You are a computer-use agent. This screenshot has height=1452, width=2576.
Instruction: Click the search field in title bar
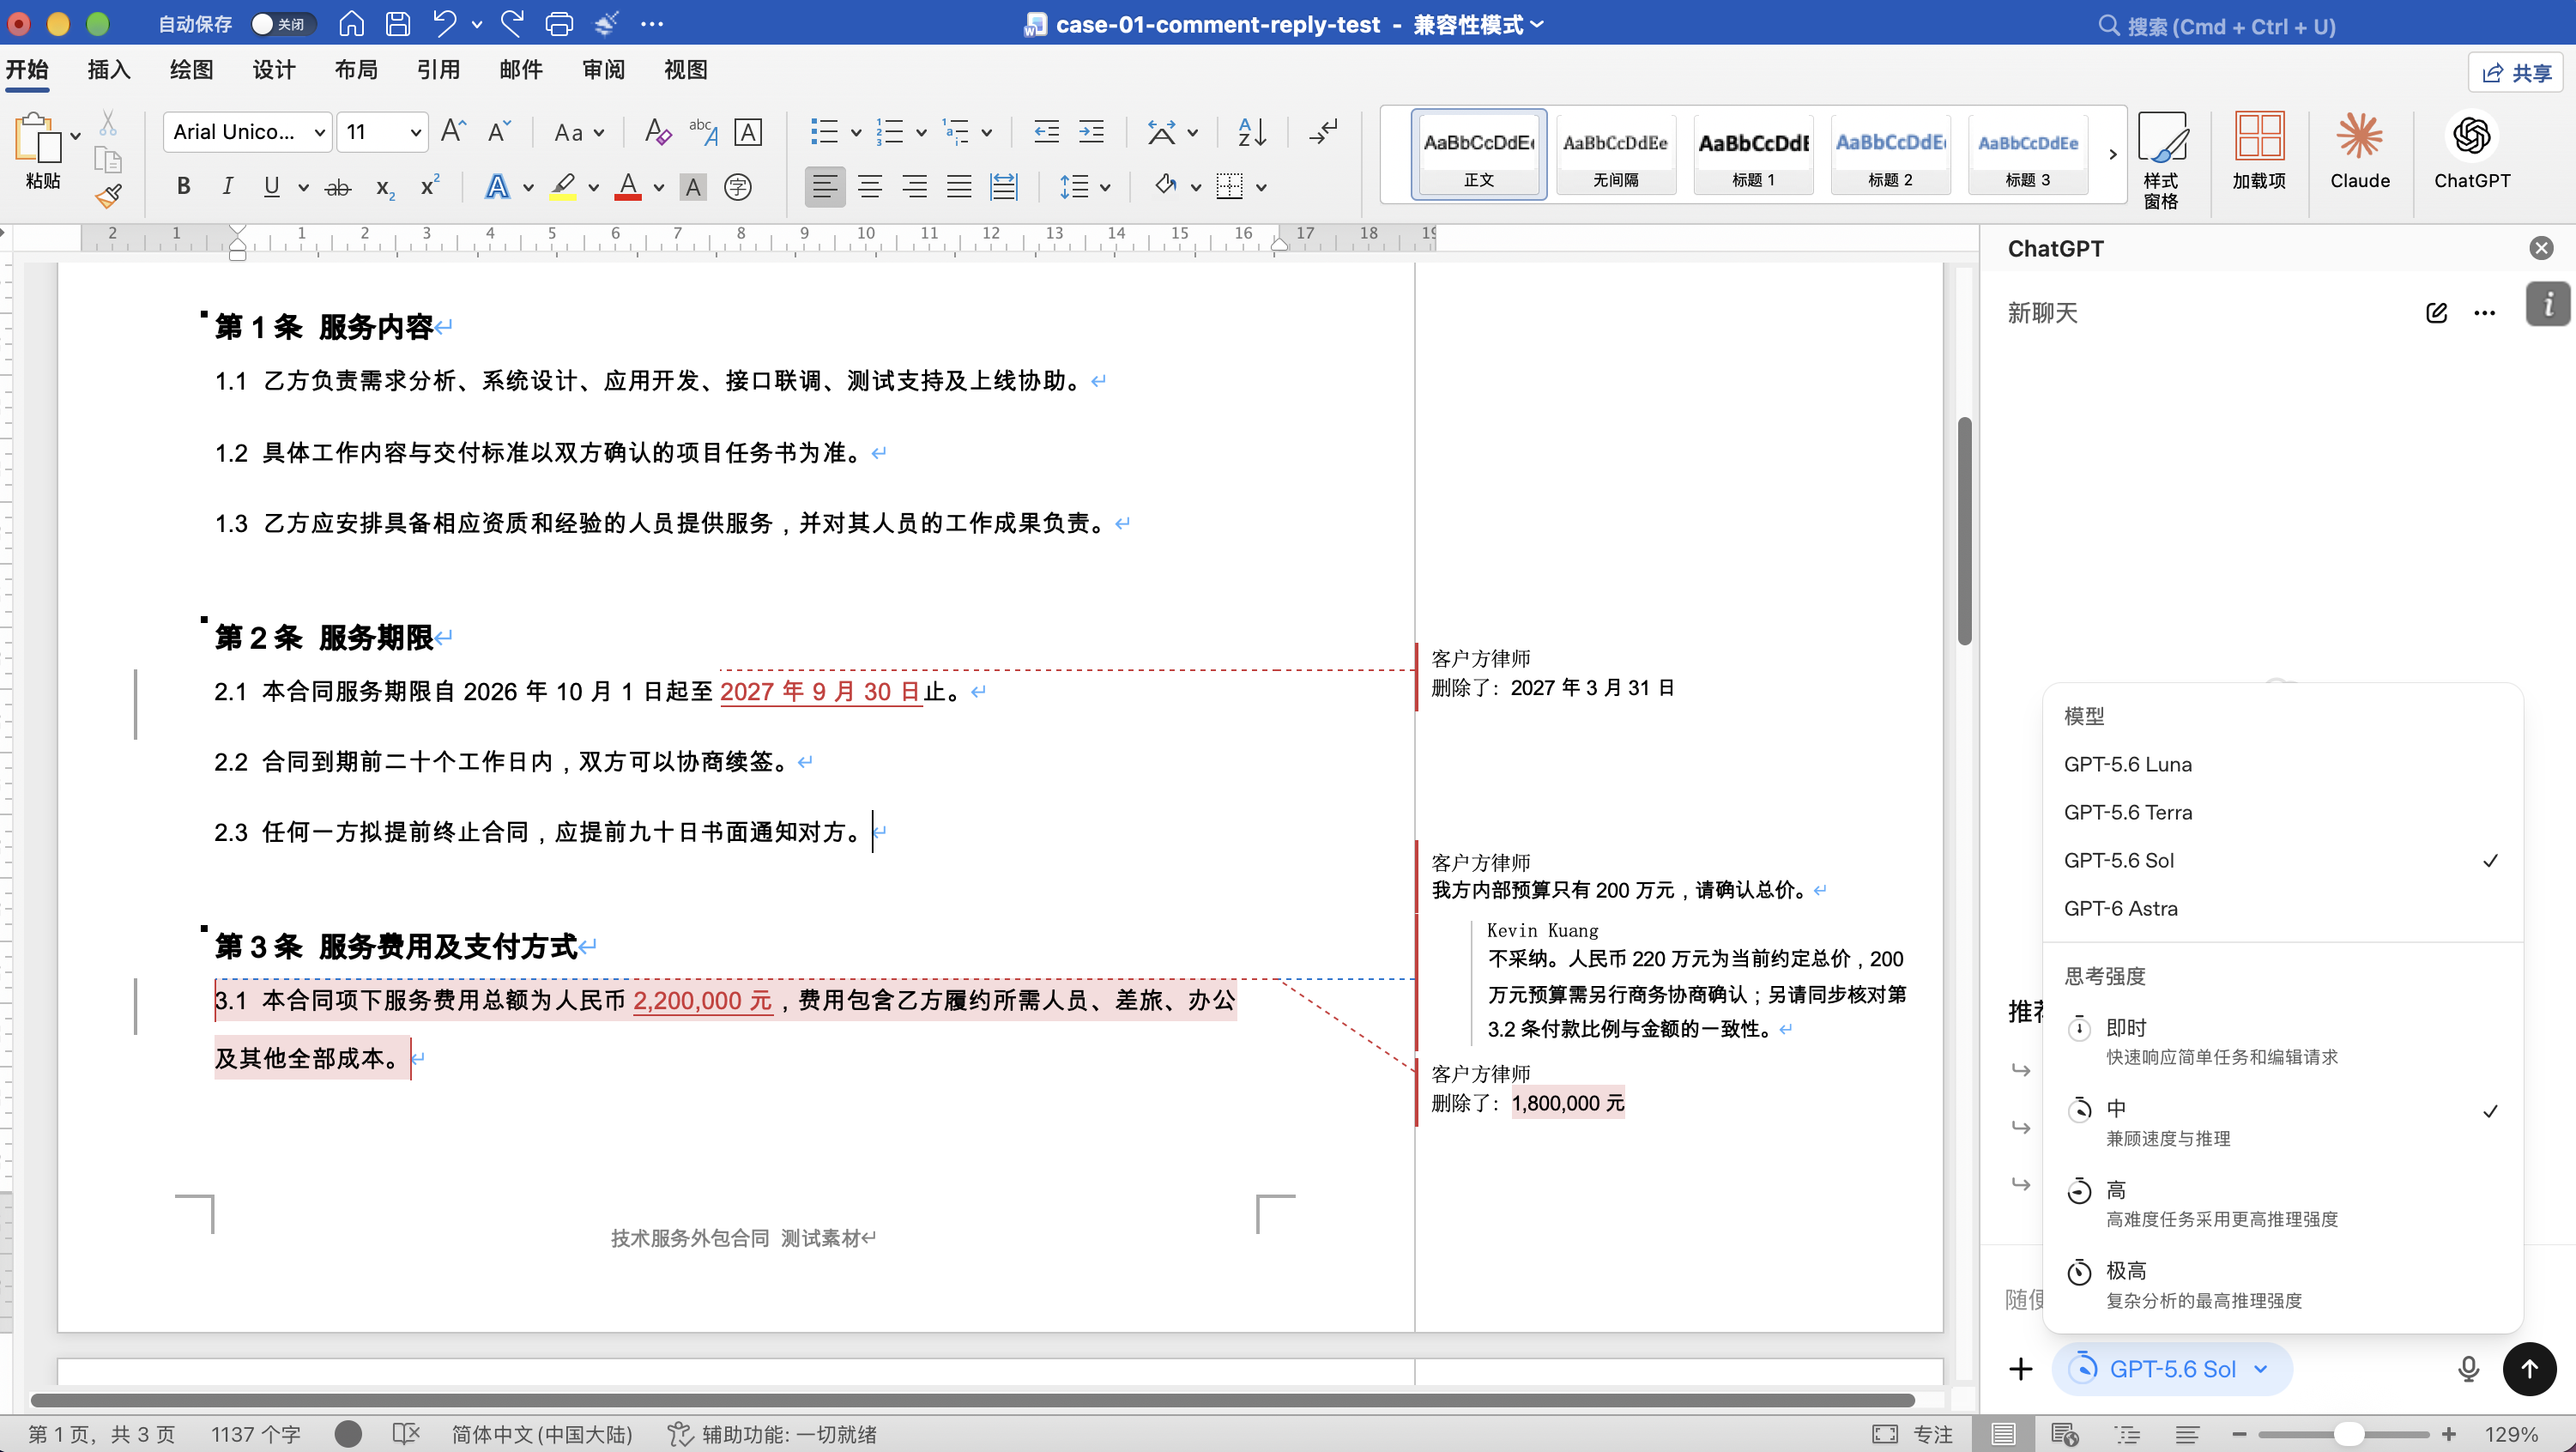point(2215,25)
